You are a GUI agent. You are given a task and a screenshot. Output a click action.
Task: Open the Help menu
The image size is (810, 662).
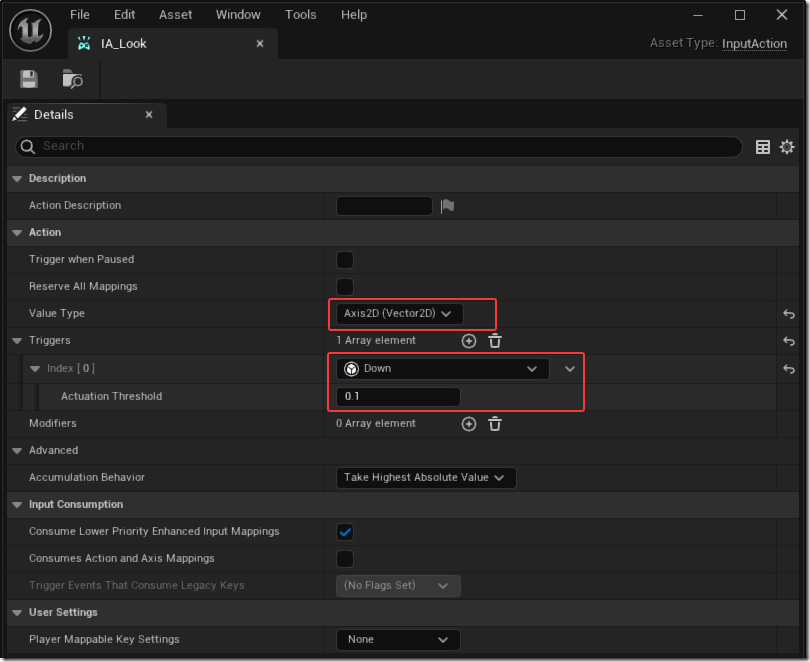pyautogui.click(x=354, y=14)
